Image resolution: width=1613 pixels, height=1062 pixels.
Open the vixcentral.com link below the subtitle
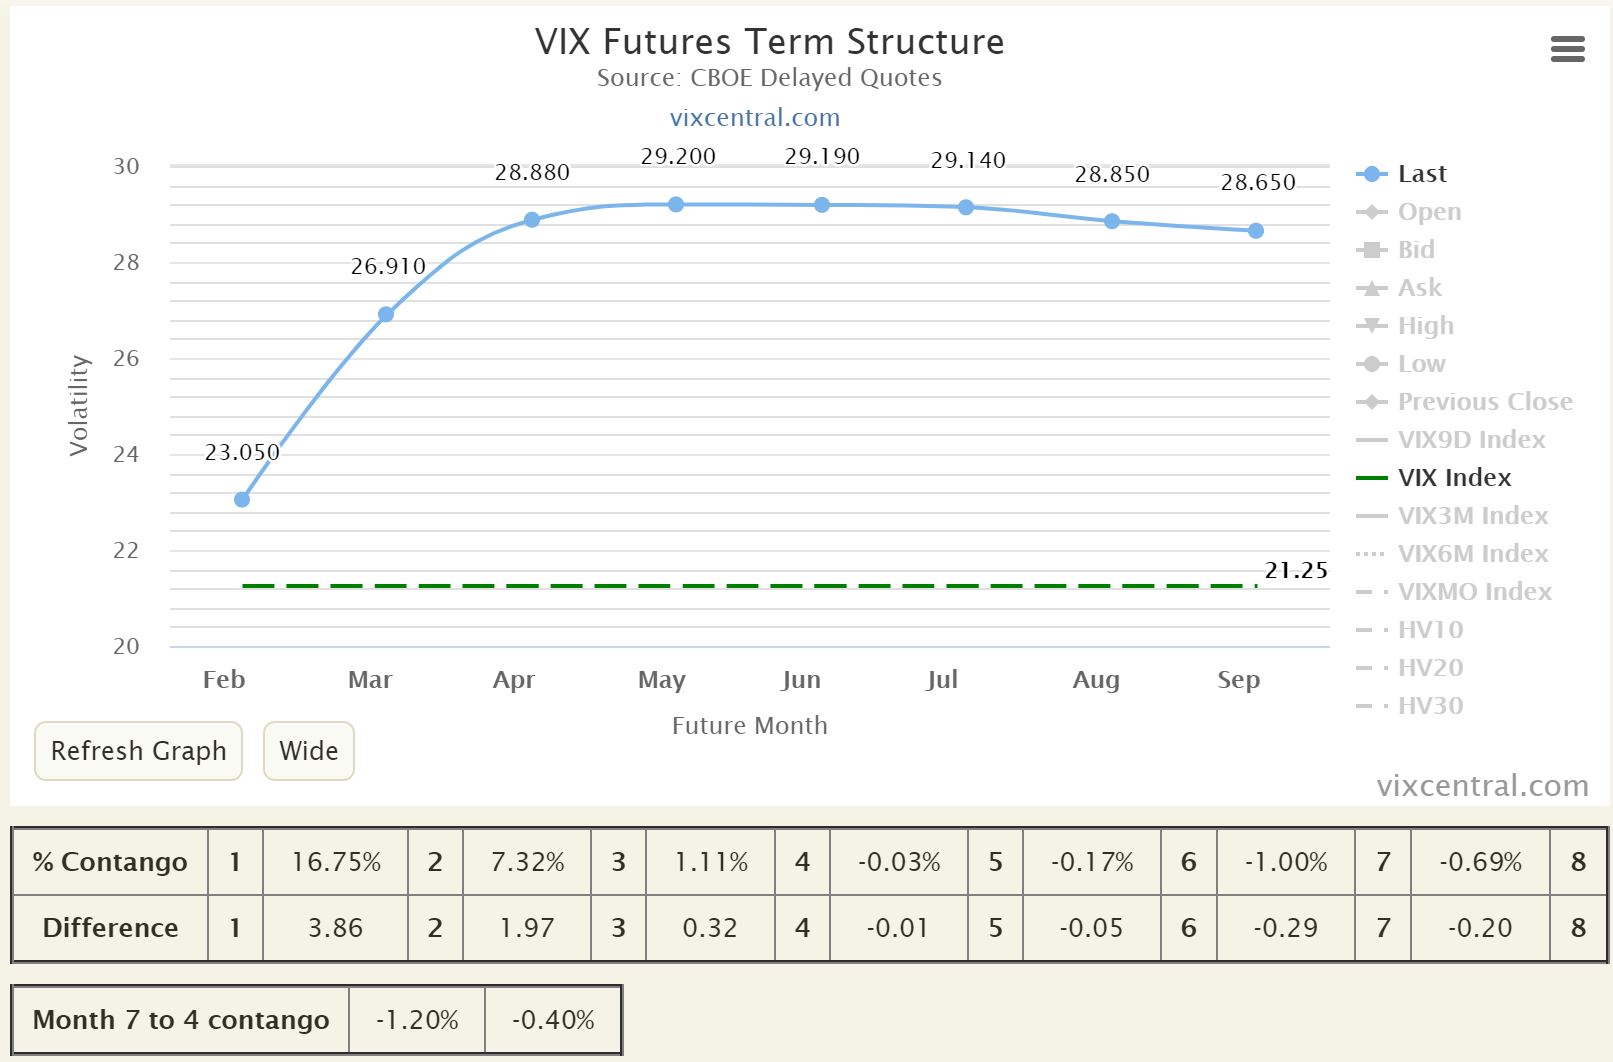tap(754, 117)
